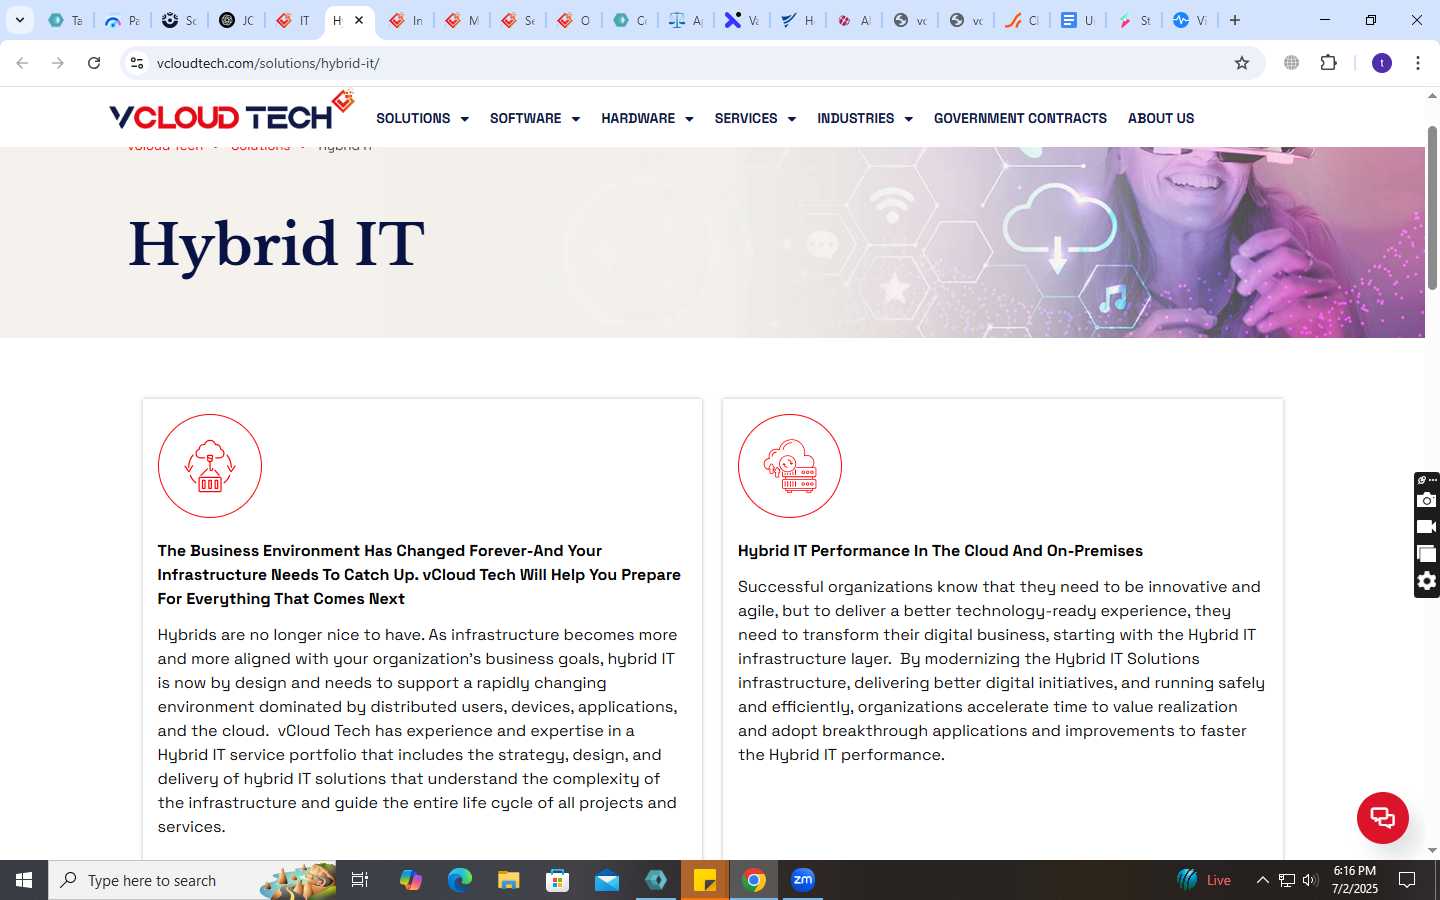Click the page vertical scrollbar thumb
The width and height of the screenshot is (1440, 900).
[1432, 208]
